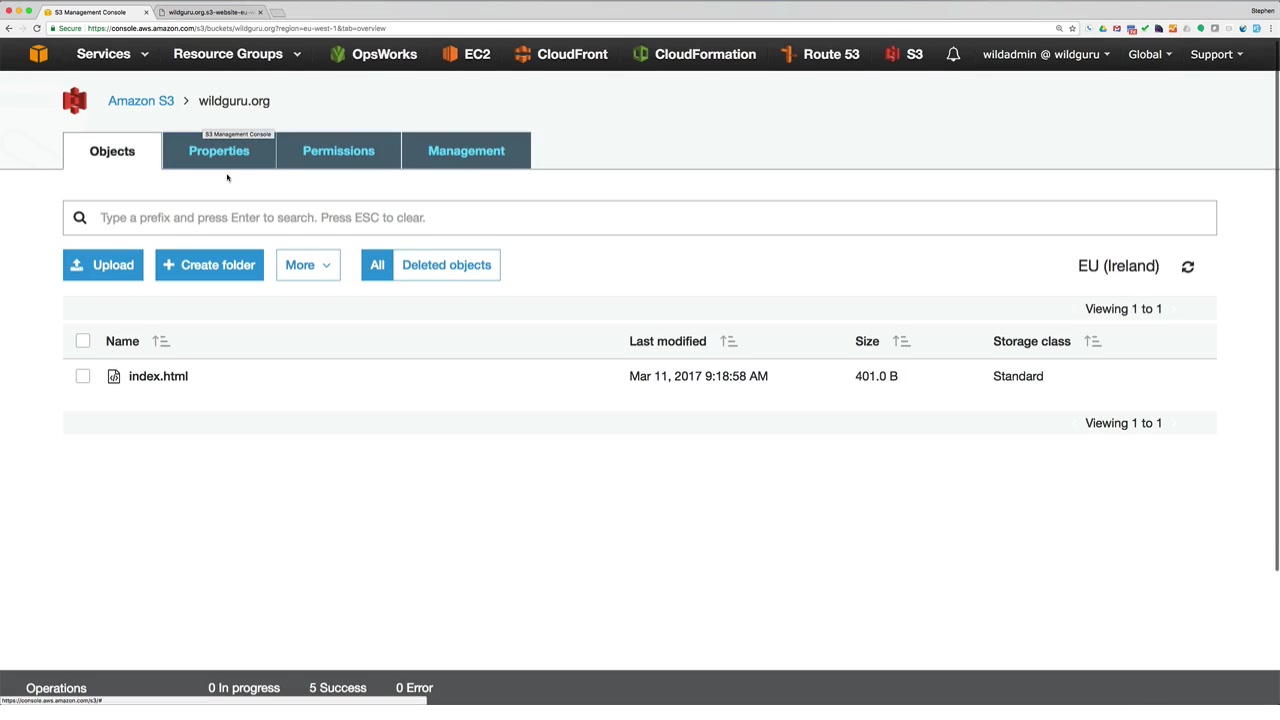Click the AWS orange cube home logo
This screenshot has height=720, width=1280.
[x=38, y=54]
